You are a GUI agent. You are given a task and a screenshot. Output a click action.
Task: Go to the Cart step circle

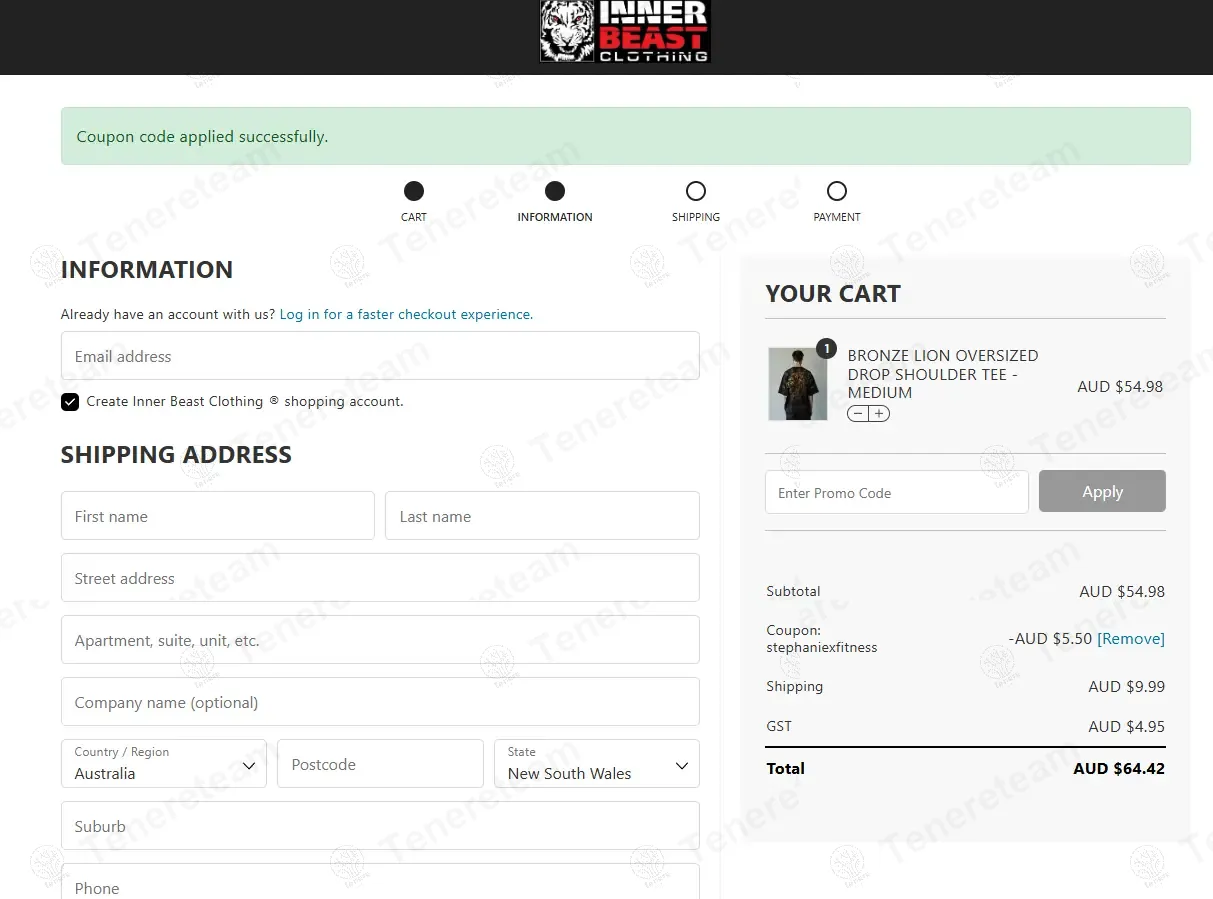pos(414,191)
